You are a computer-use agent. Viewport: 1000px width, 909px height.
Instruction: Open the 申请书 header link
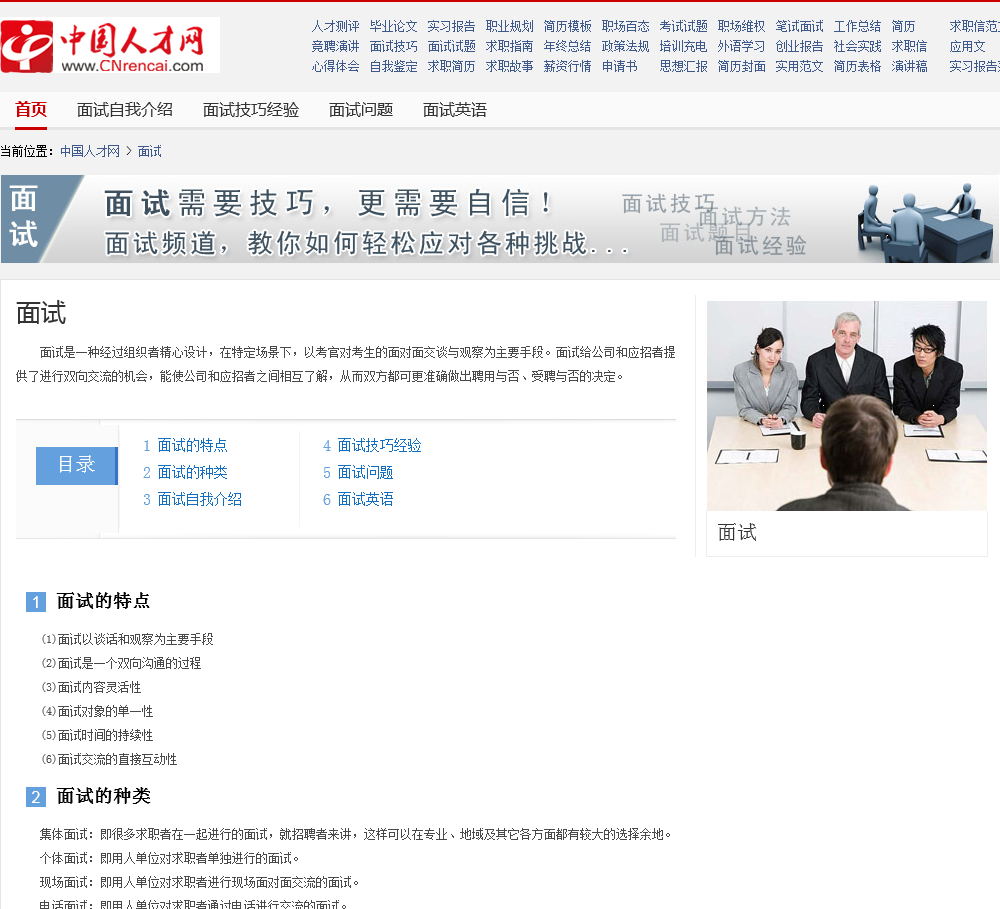(x=620, y=66)
